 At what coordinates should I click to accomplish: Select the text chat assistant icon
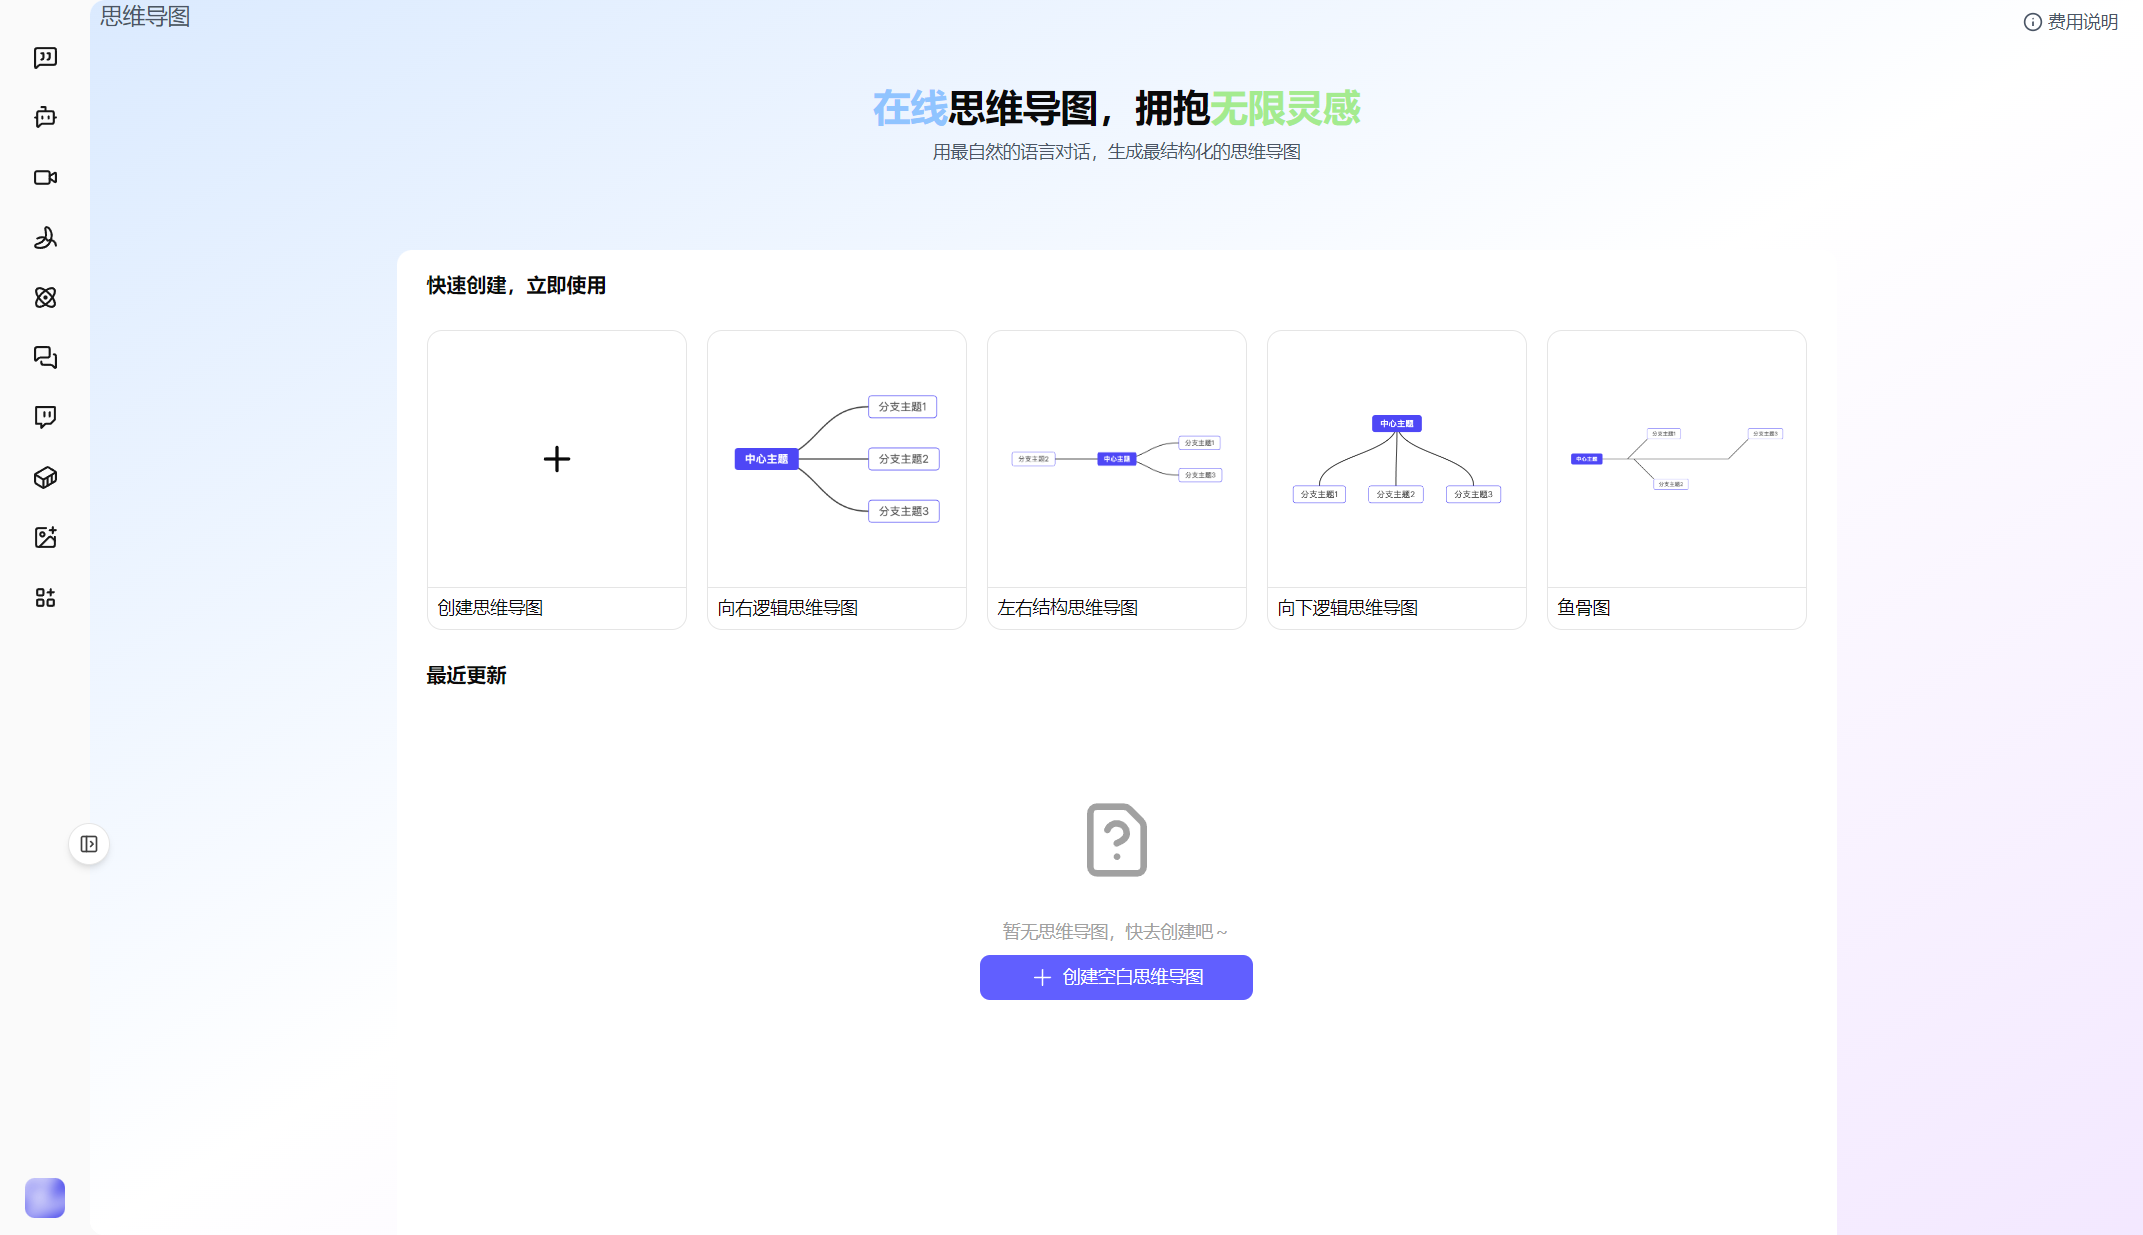coord(44,57)
